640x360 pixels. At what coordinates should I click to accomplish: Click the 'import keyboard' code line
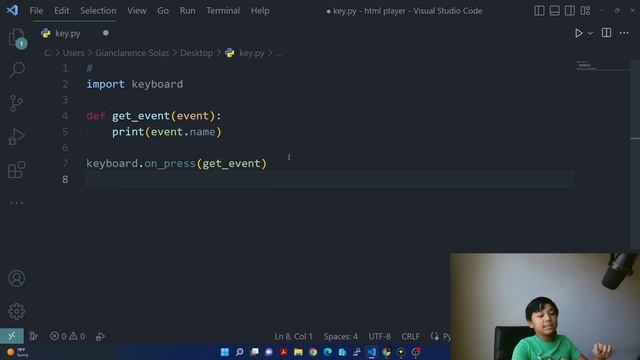point(135,84)
